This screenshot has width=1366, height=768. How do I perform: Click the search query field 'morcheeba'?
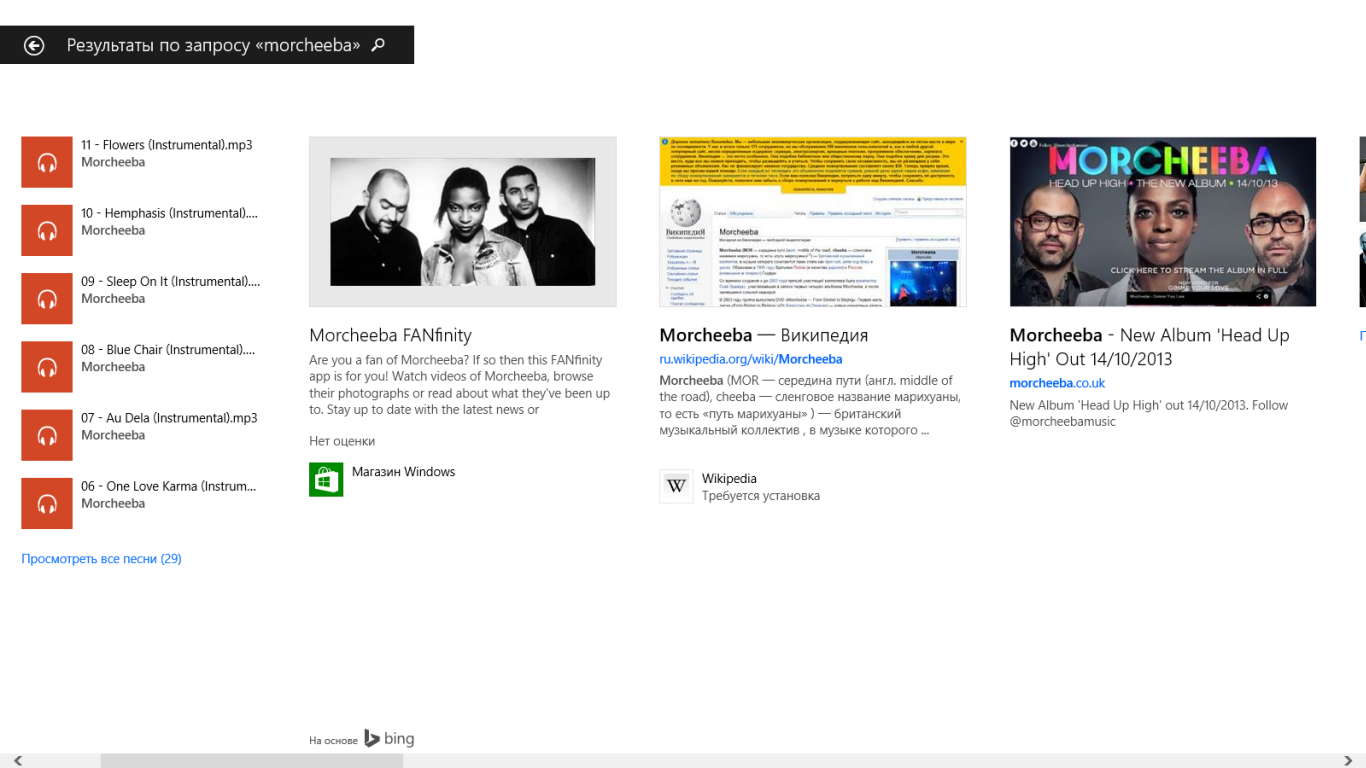click(x=213, y=45)
